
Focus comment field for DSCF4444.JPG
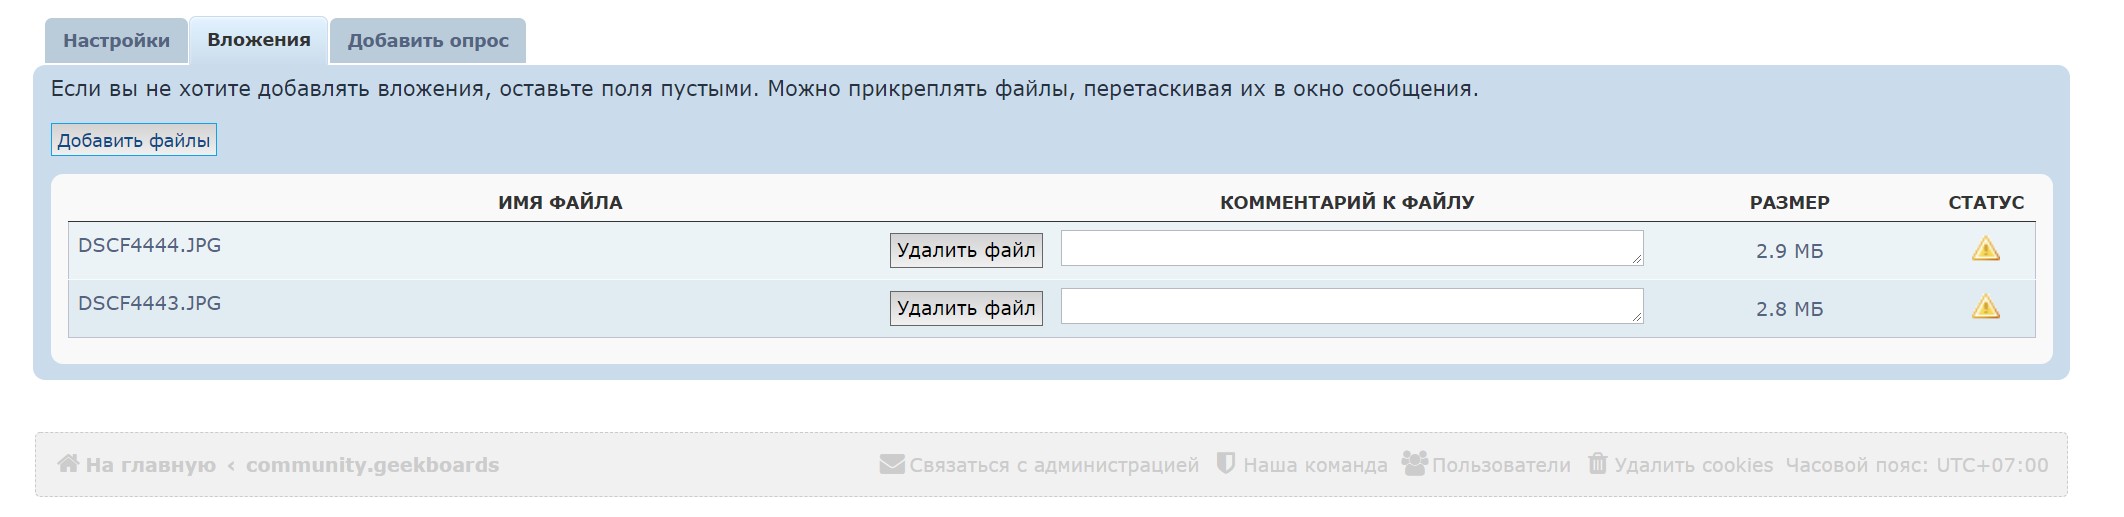coord(1351,249)
